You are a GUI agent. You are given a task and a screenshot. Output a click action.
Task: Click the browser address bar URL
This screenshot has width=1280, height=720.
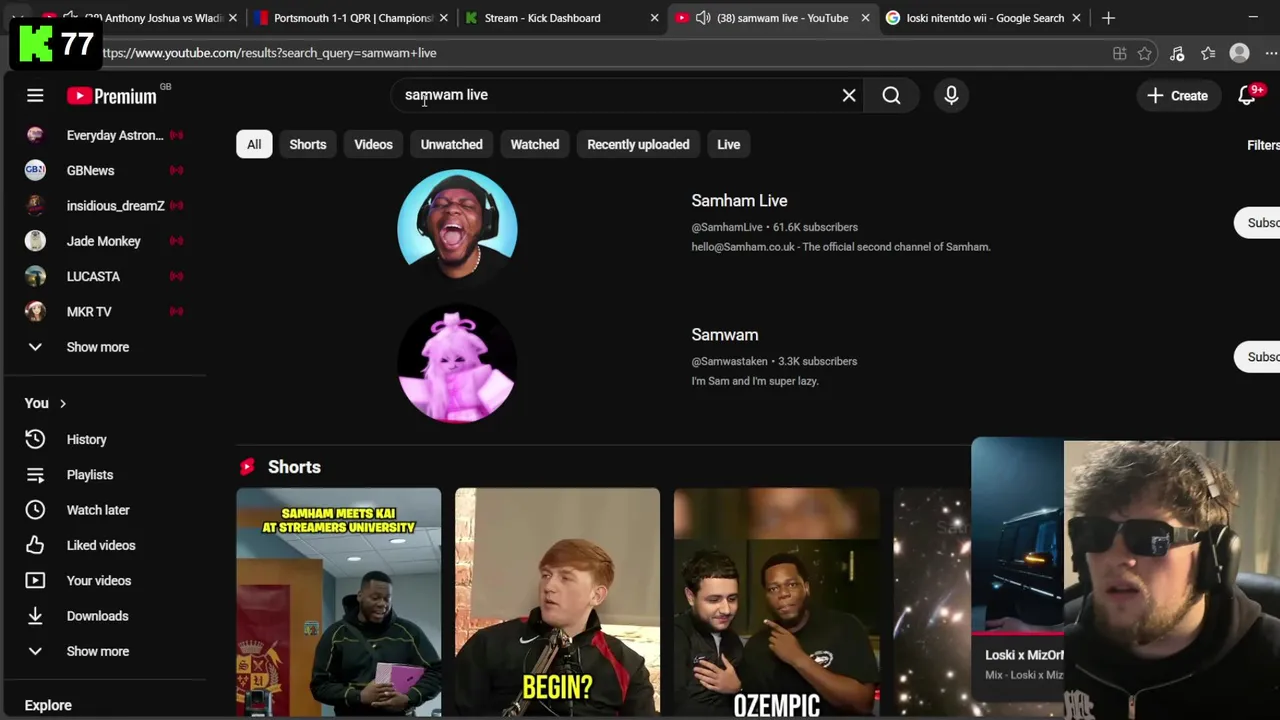tap(268, 53)
